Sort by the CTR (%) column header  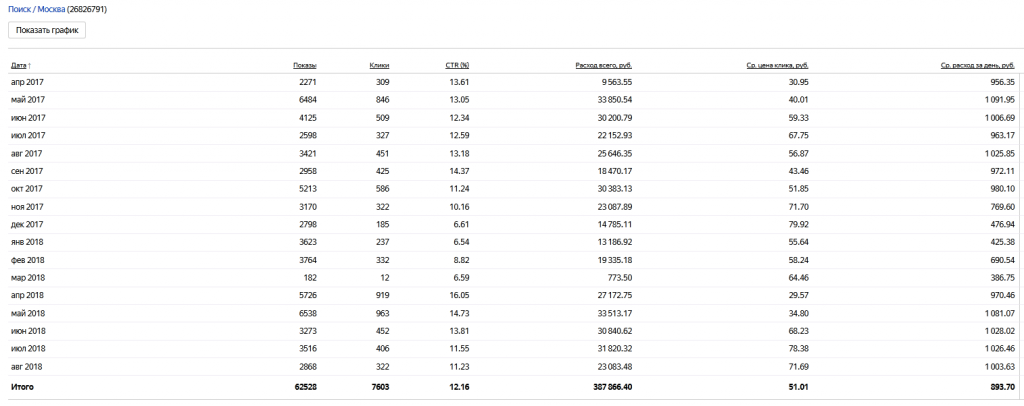[457, 65]
